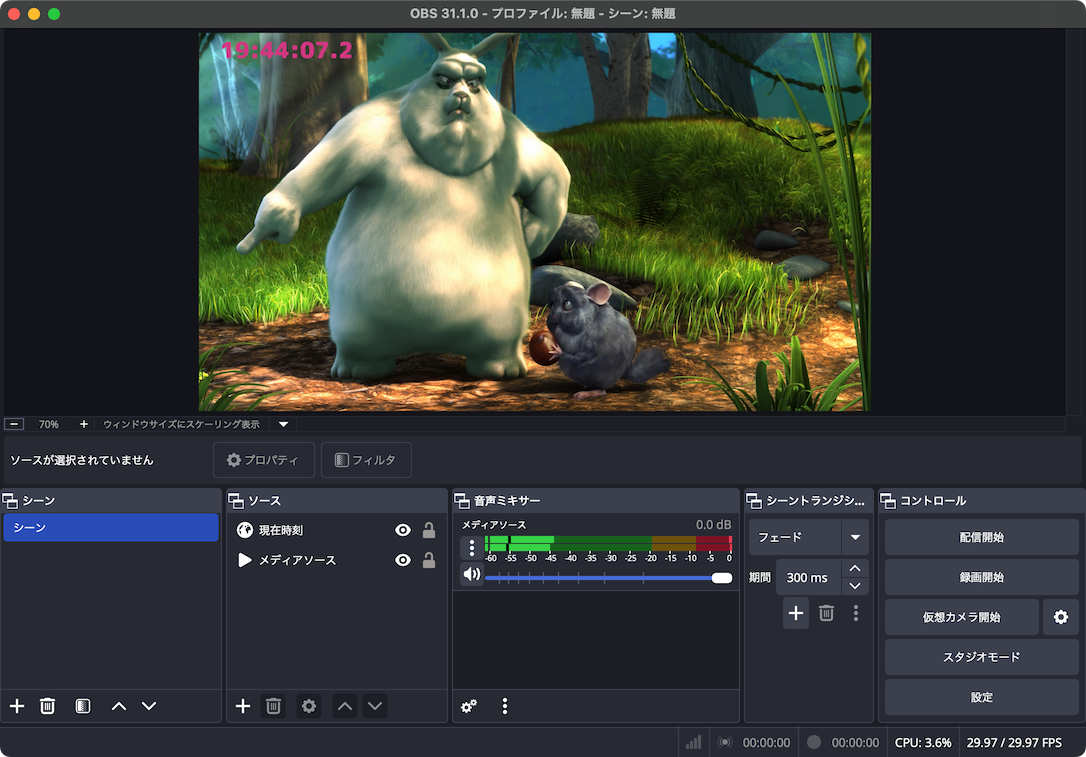
Task: Remove the selected scene transition
Action: point(826,613)
